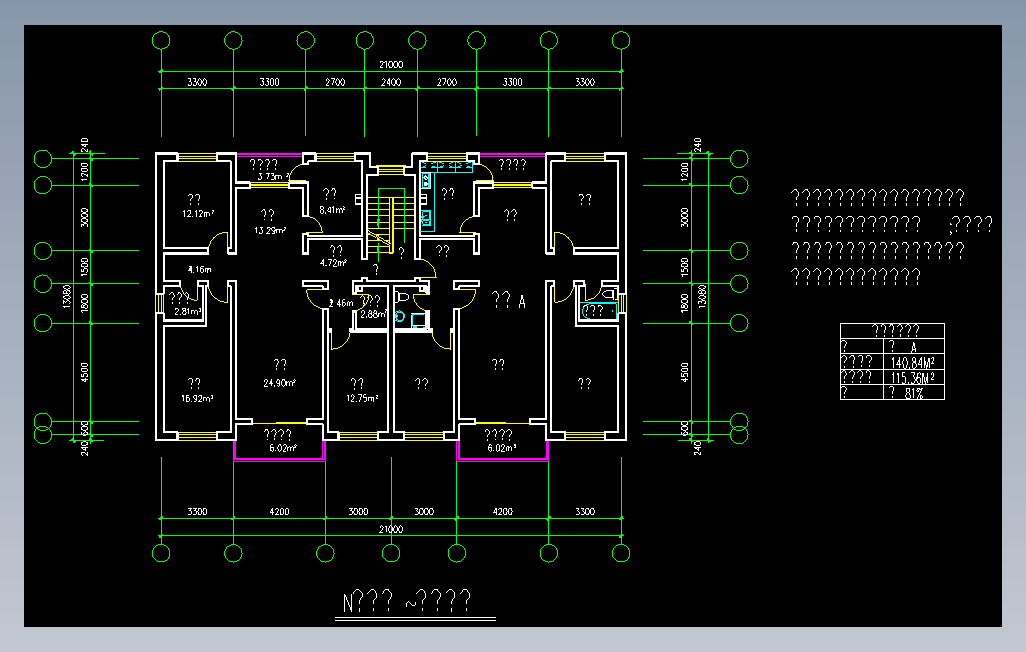Click the 140.84M² table cell

pos(913,362)
